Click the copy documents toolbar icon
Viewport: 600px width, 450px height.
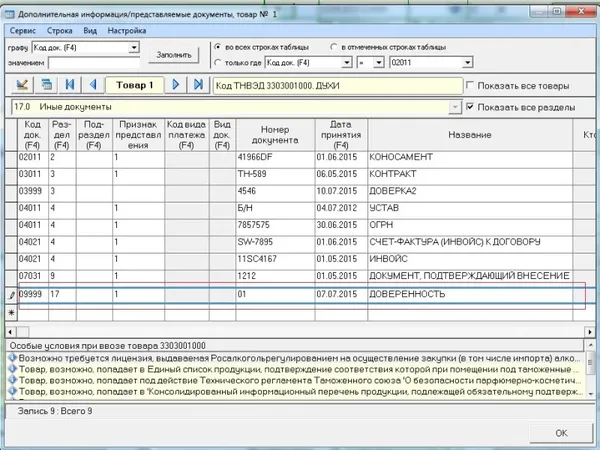46,85
